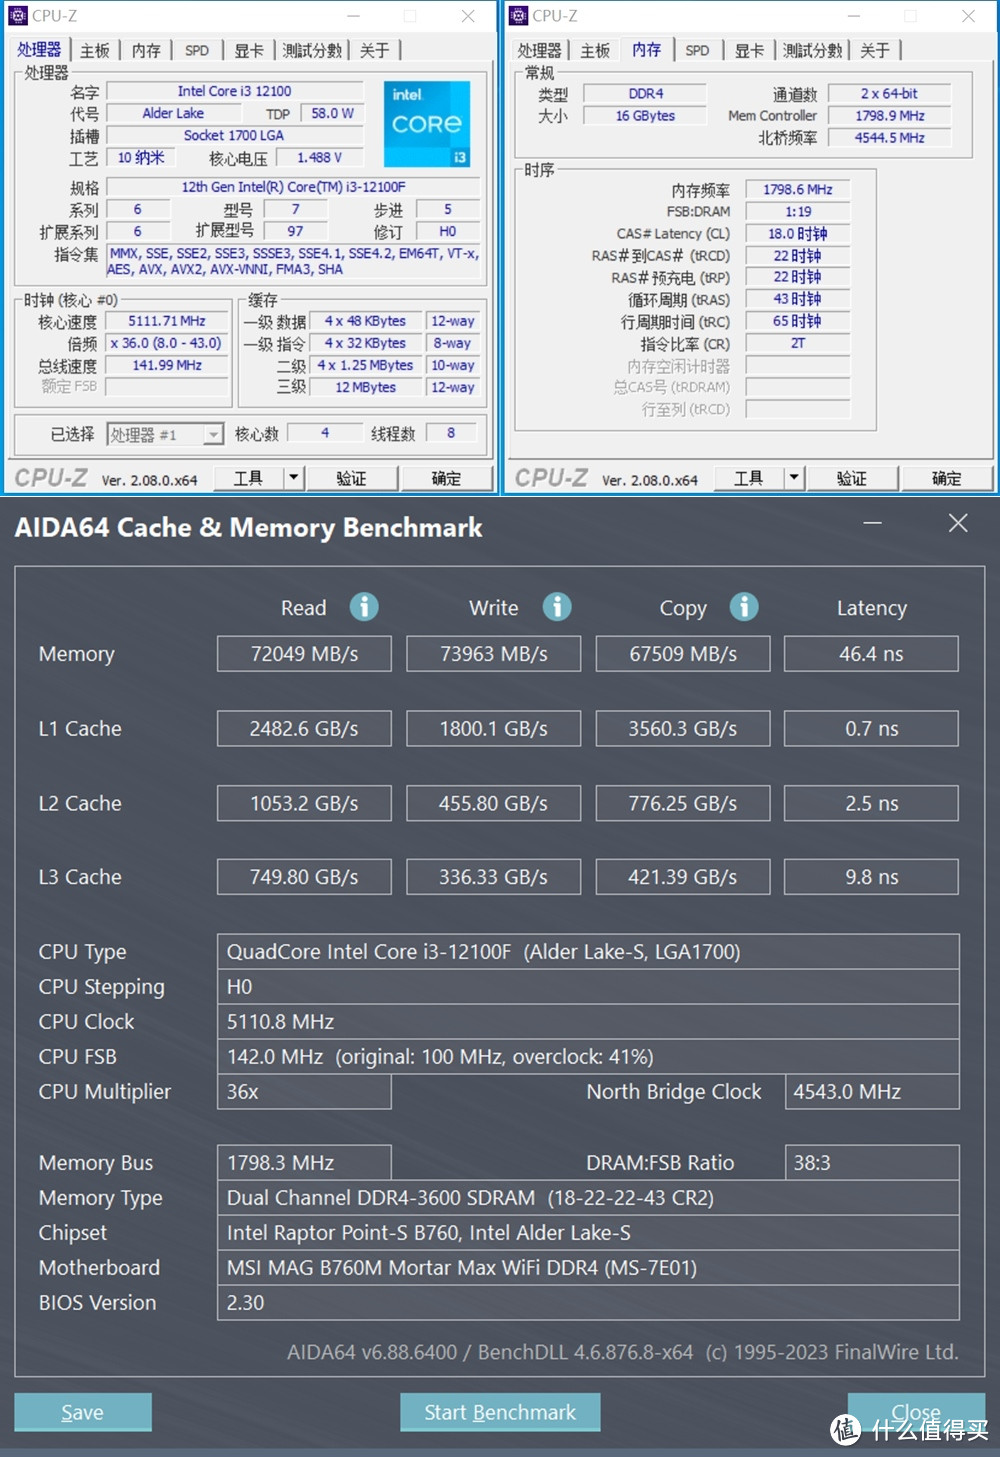1000x1457 pixels.
Task: Open the 处理器 #1 selection dropdown
Action: (213, 434)
